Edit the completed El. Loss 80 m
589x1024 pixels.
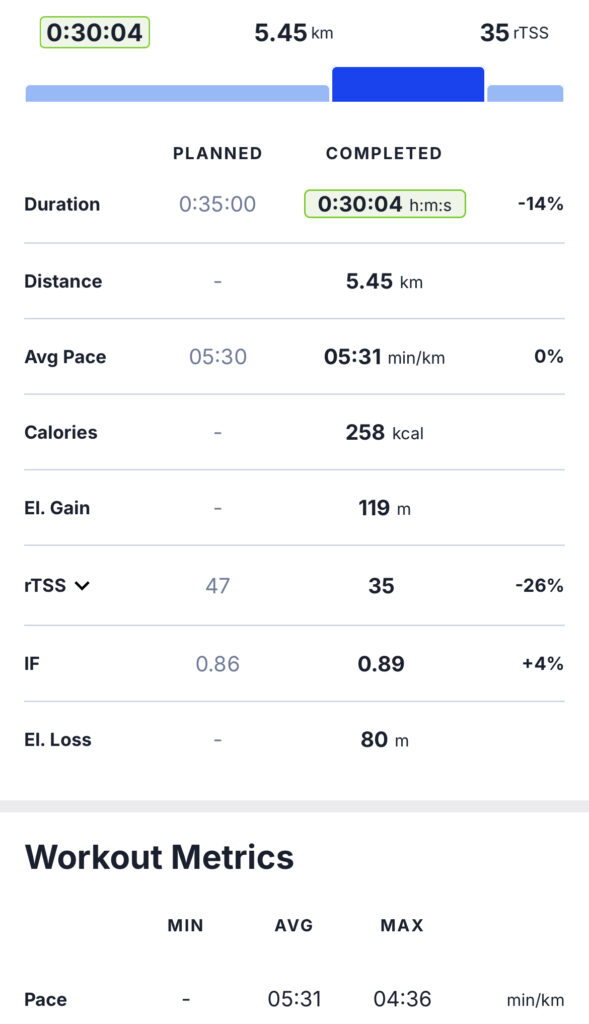point(384,740)
